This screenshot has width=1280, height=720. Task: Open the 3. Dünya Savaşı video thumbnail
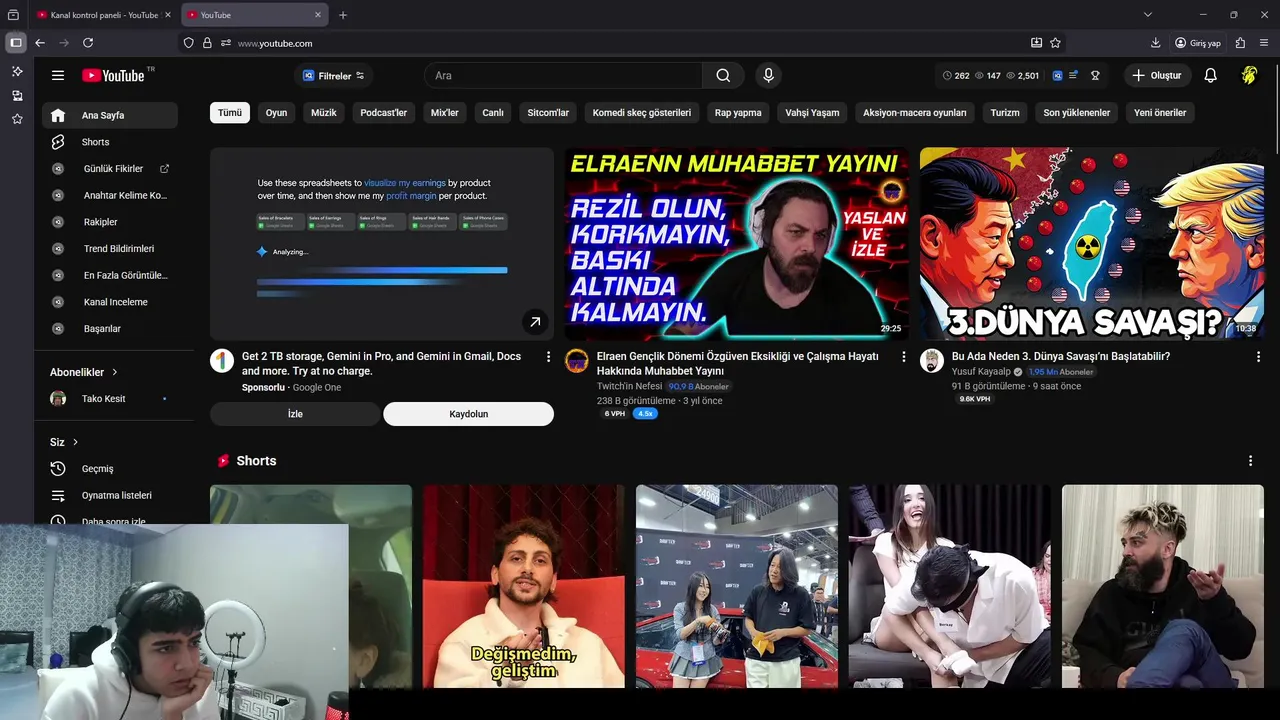1092,244
